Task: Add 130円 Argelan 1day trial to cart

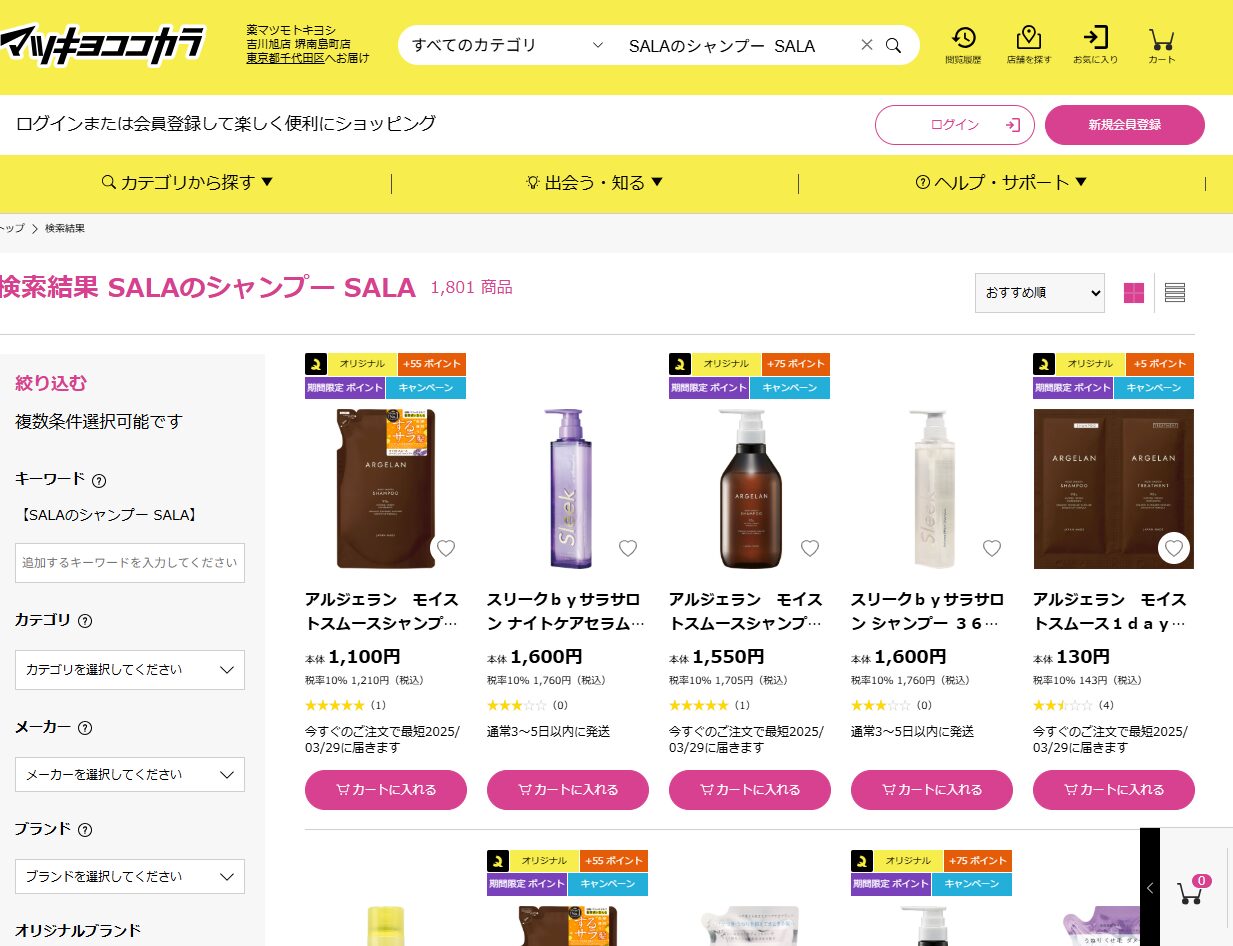Action: [x=1114, y=790]
